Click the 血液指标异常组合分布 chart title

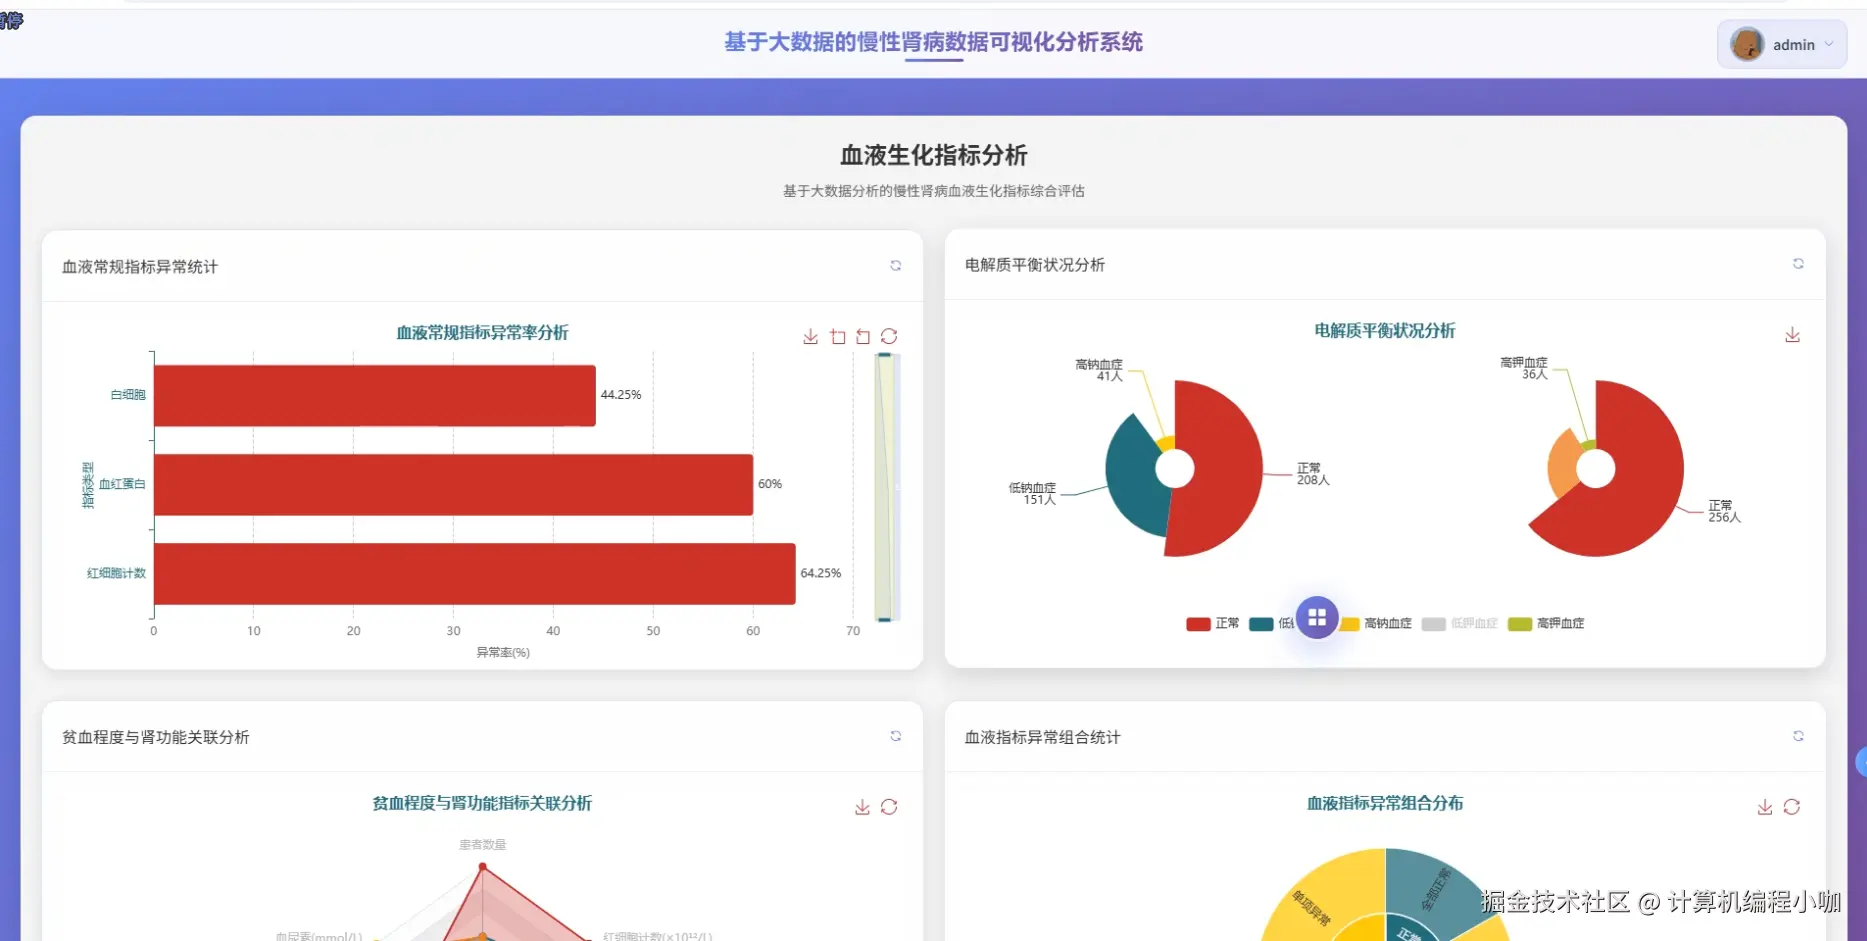1385,803
